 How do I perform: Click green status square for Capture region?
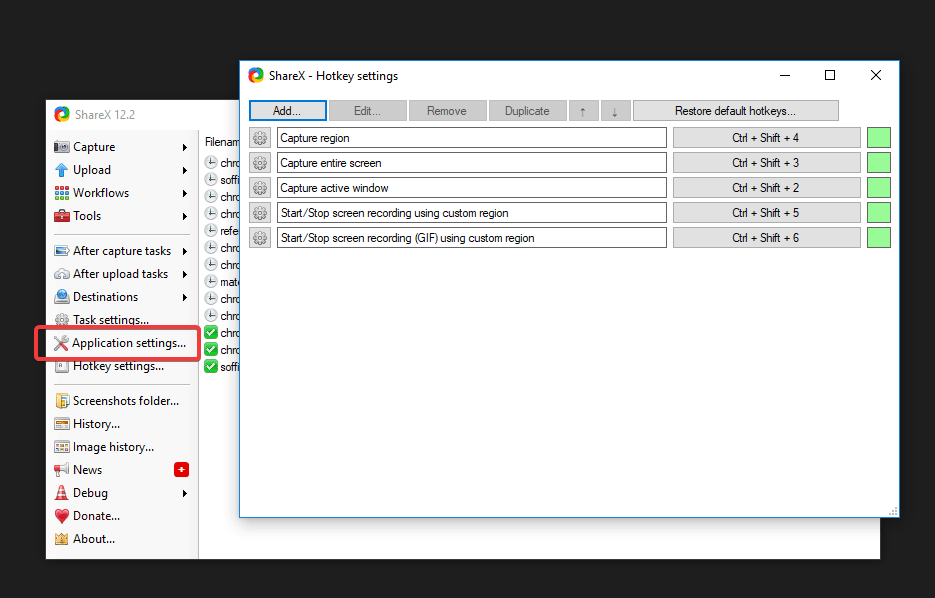[879, 138]
